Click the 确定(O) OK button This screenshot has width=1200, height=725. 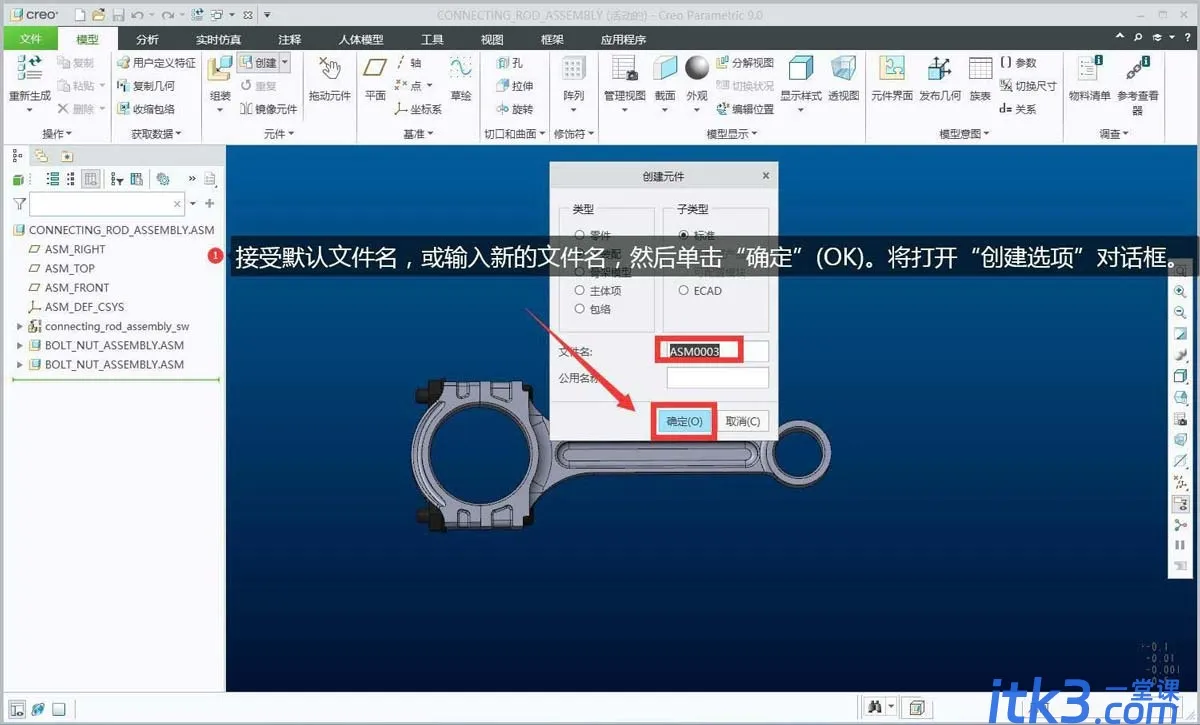[685, 421]
